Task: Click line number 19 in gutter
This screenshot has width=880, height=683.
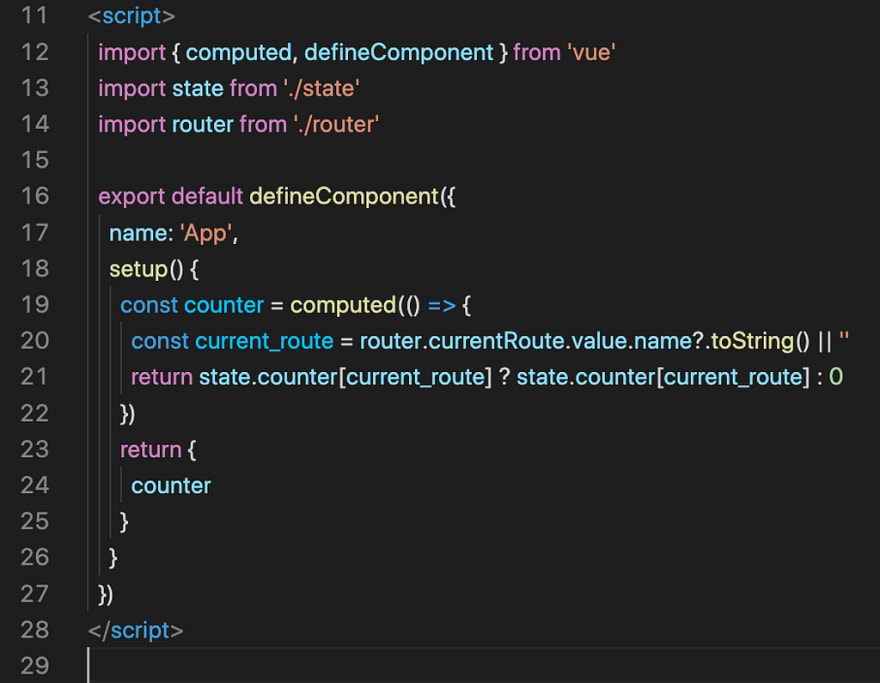Action: coord(34,304)
